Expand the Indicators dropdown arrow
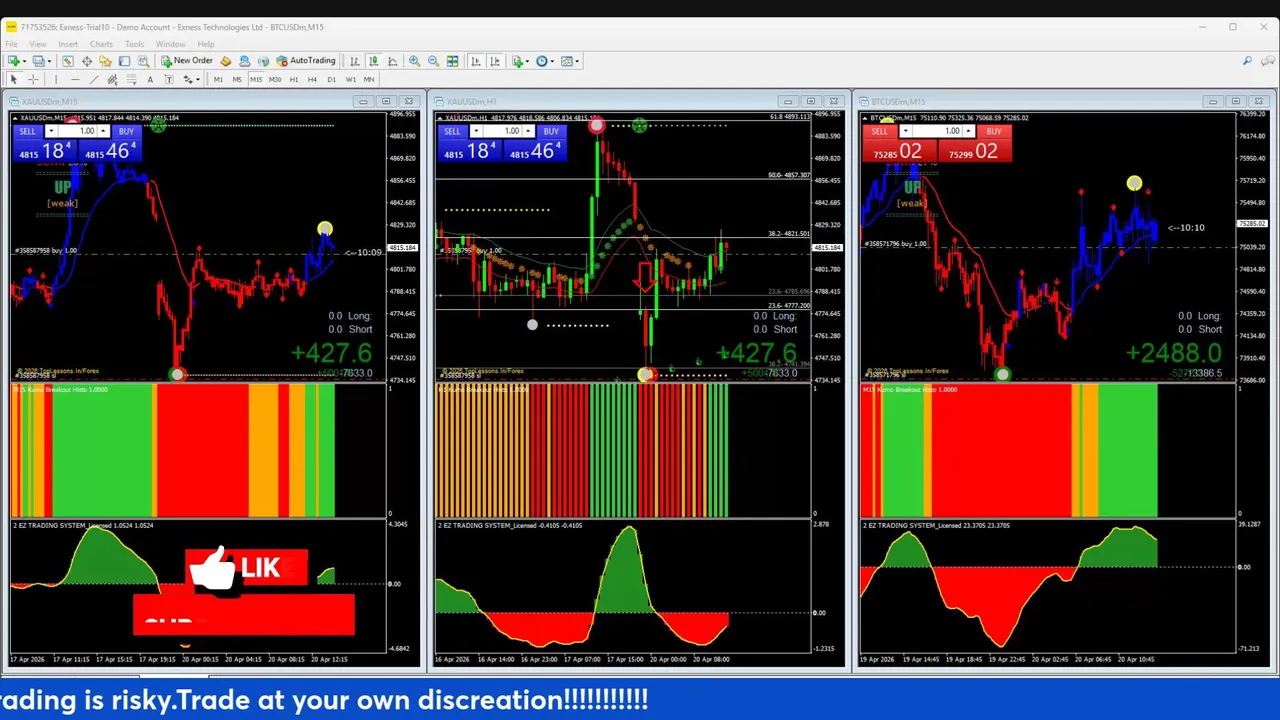 point(527,61)
